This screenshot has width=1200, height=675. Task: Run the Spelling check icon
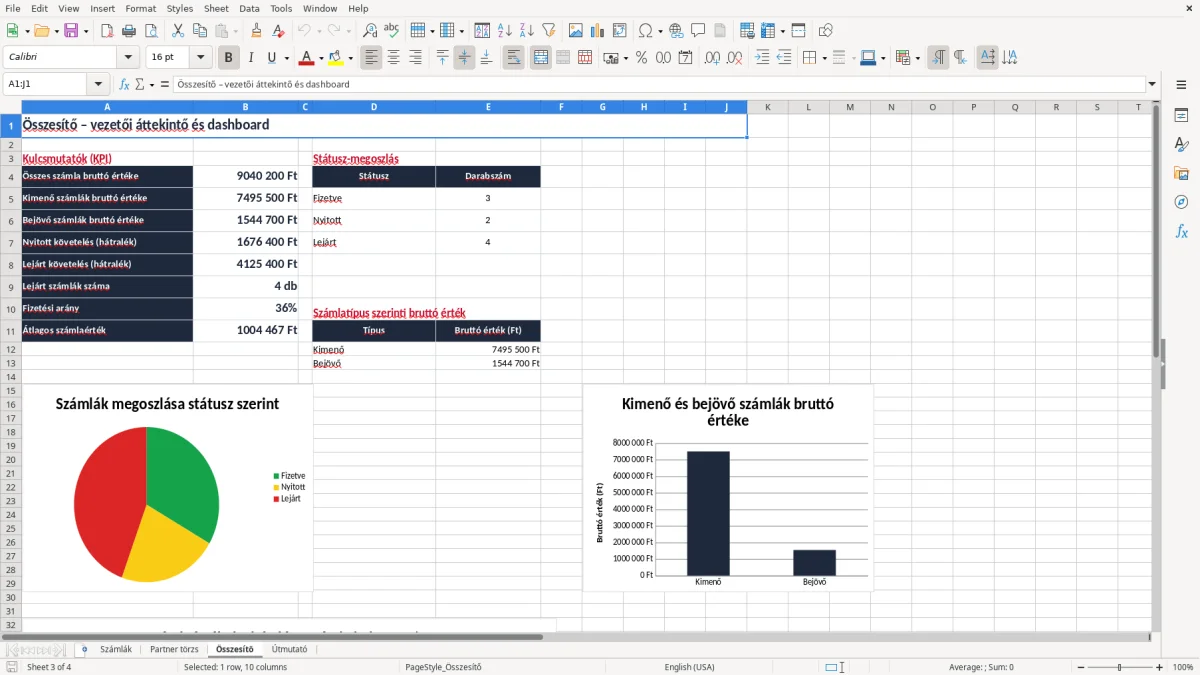[x=391, y=31]
